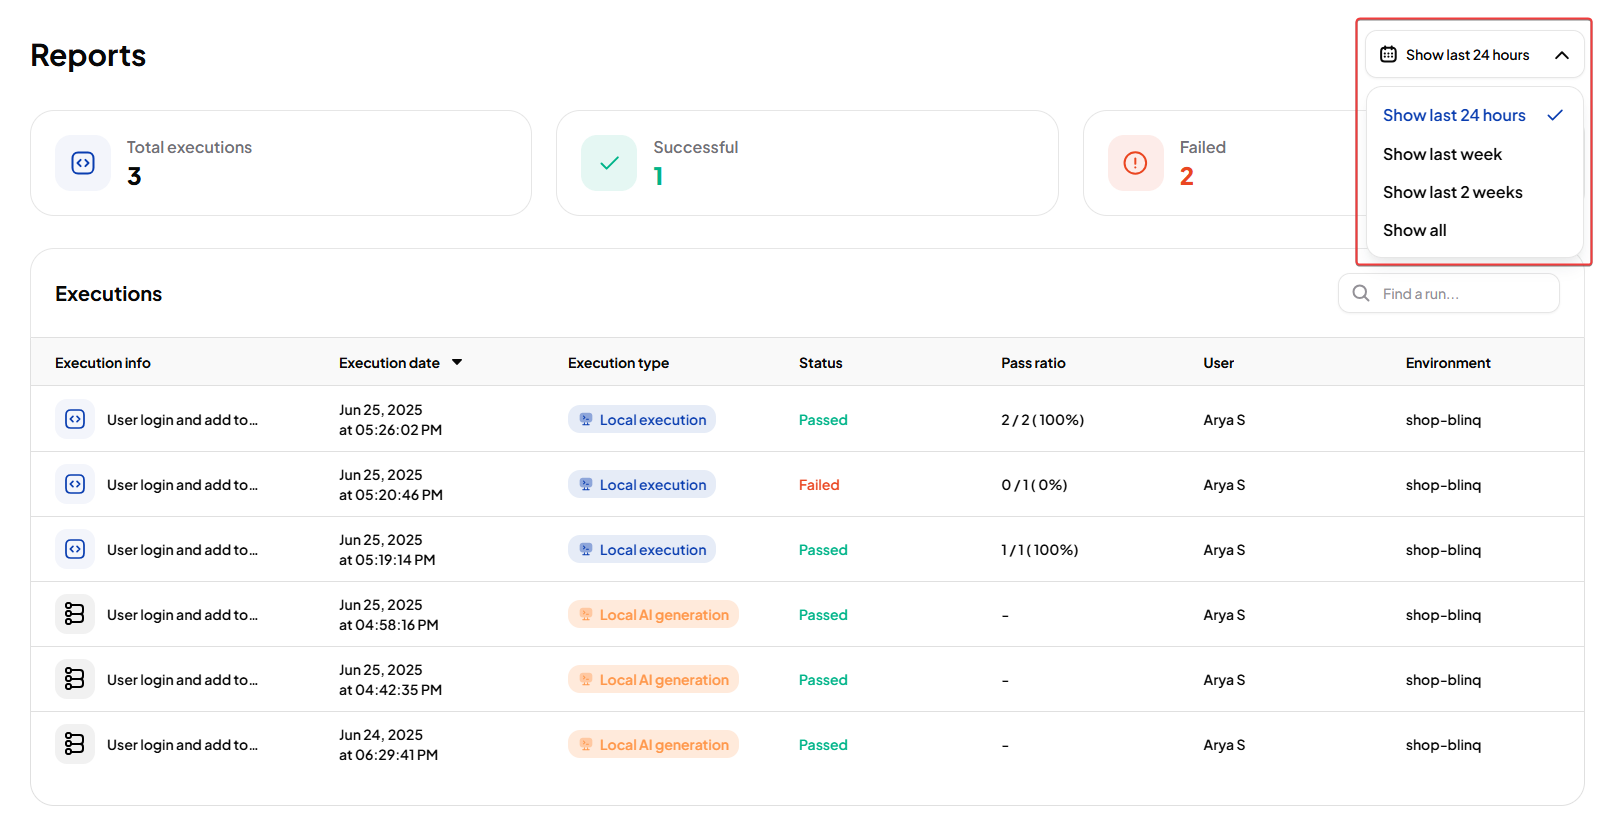Click the generation icon of the 04:58:16 PM run

tap(75, 614)
